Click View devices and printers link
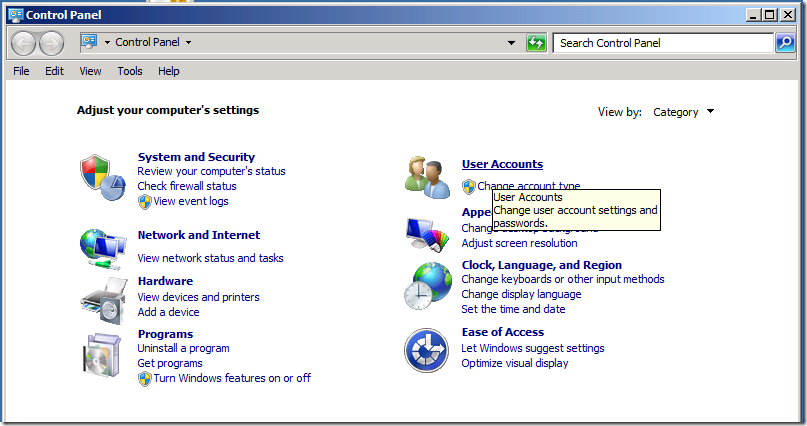This screenshot has width=807, height=426. (198, 297)
